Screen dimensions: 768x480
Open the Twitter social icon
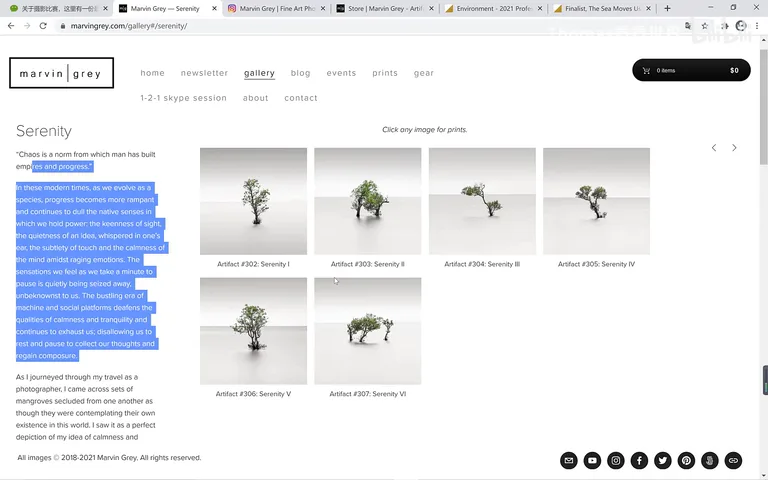tap(663, 460)
